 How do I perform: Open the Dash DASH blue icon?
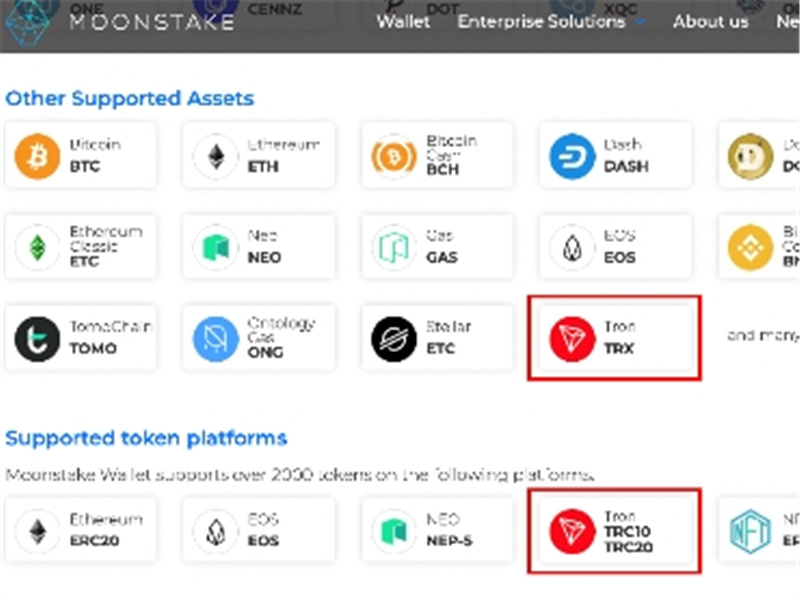pyautogui.click(x=572, y=156)
